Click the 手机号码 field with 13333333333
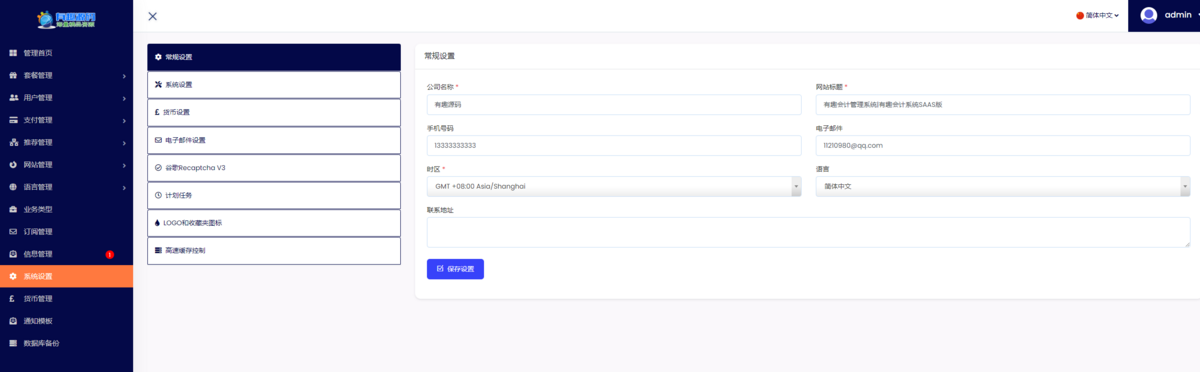 614,145
